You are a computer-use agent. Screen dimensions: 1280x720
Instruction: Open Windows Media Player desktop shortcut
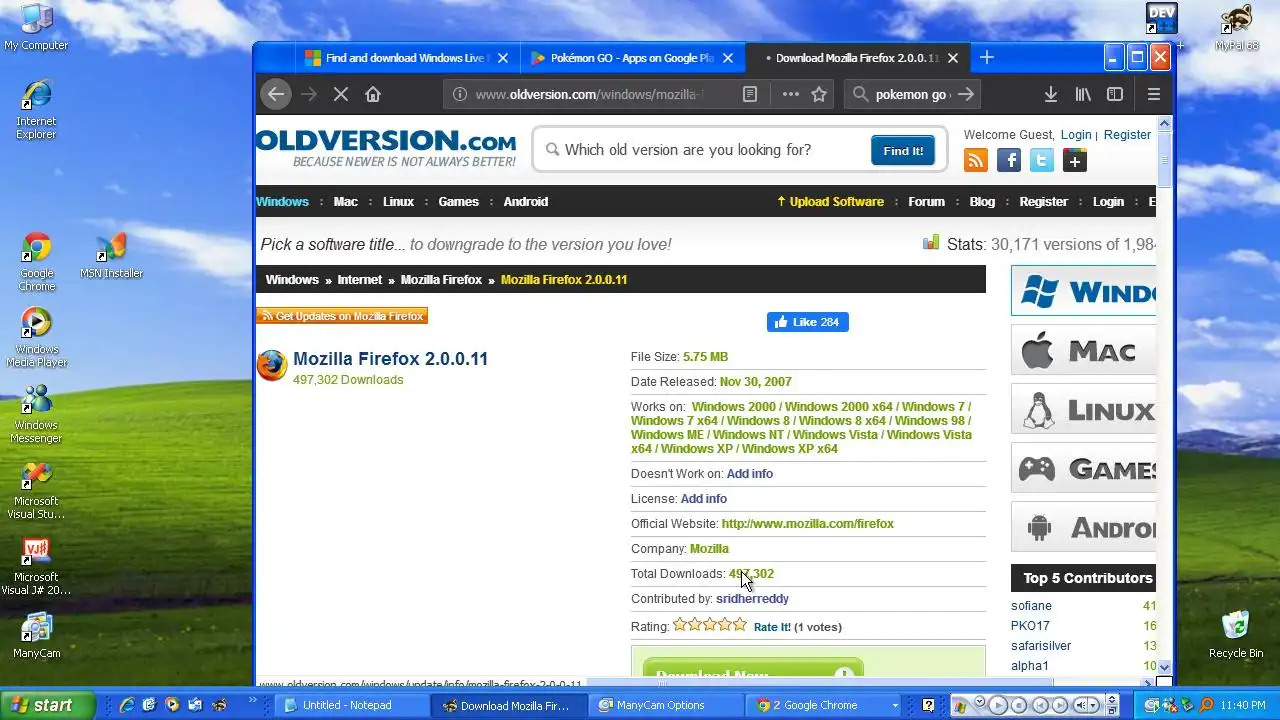[x=37, y=338]
